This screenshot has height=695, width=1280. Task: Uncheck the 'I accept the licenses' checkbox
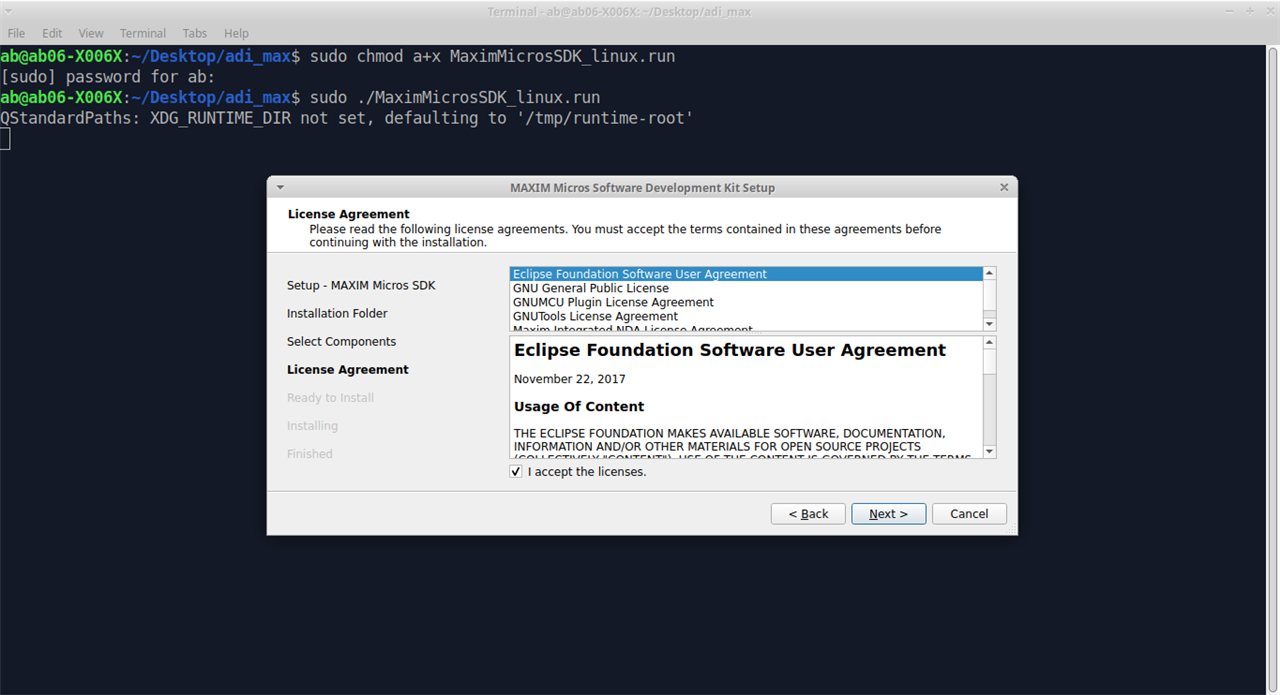[x=516, y=471]
